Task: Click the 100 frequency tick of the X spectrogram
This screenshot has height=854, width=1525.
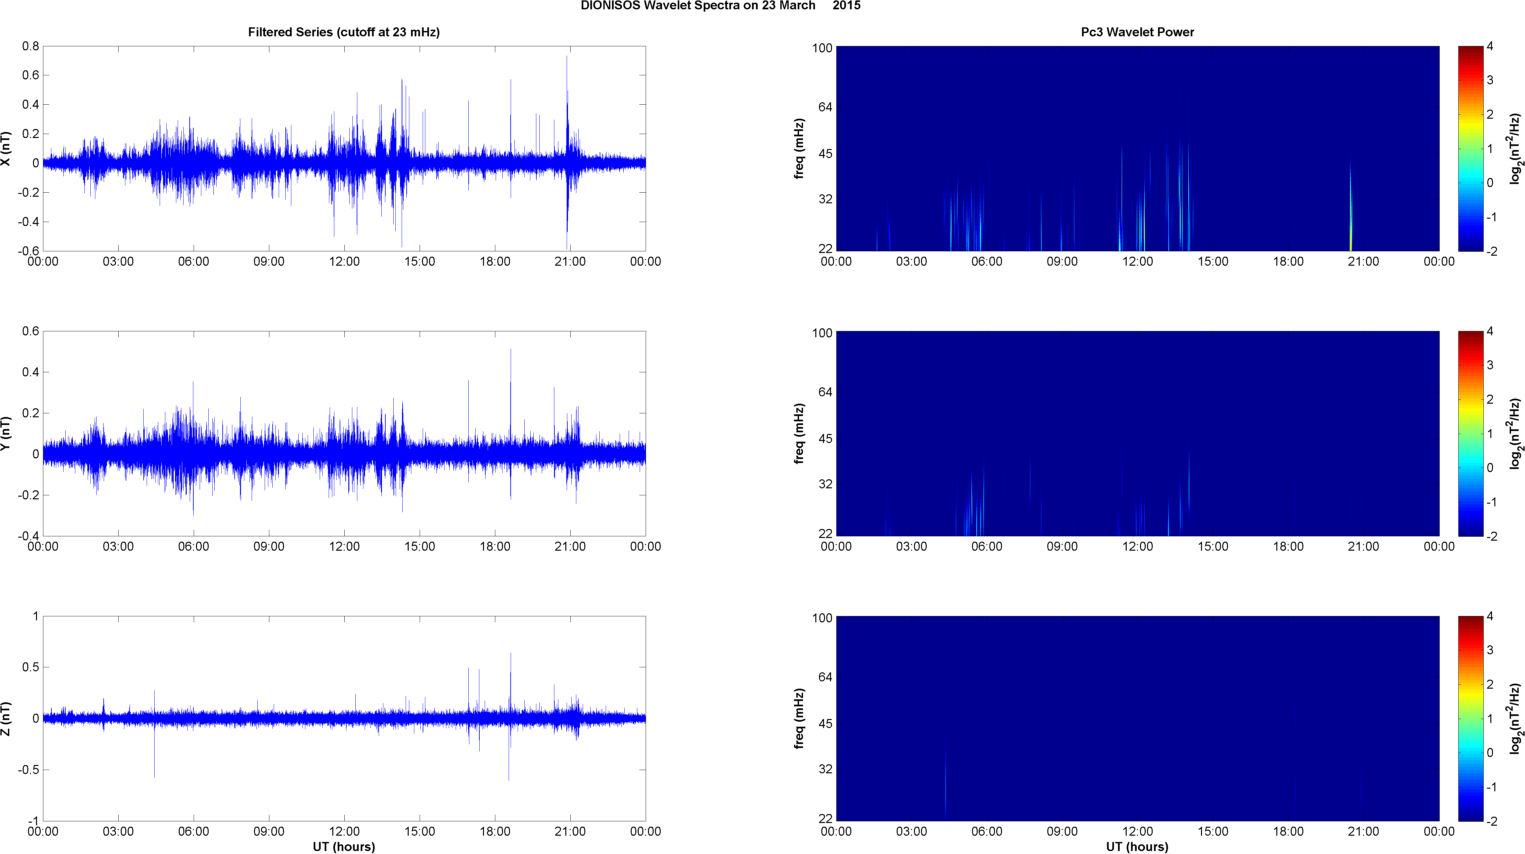Action: click(x=822, y=48)
